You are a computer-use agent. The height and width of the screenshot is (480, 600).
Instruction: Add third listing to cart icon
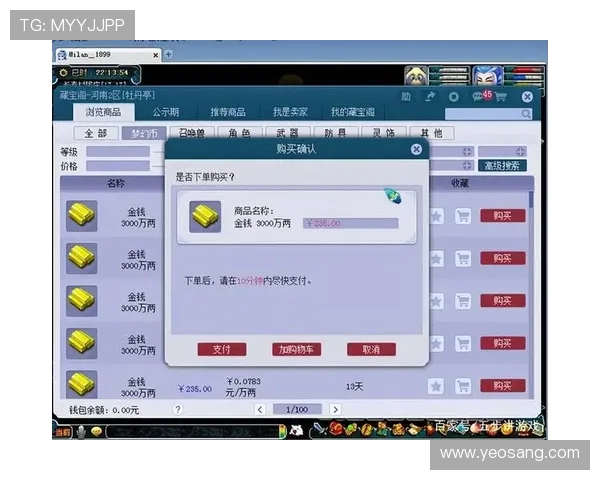pos(463,301)
